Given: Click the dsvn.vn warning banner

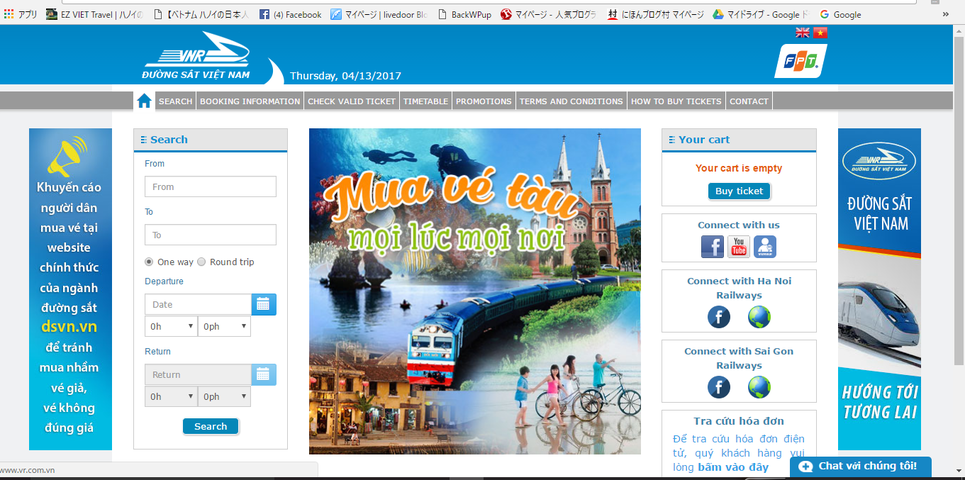Looking at the screenshot, I should [x=70, y=289].
